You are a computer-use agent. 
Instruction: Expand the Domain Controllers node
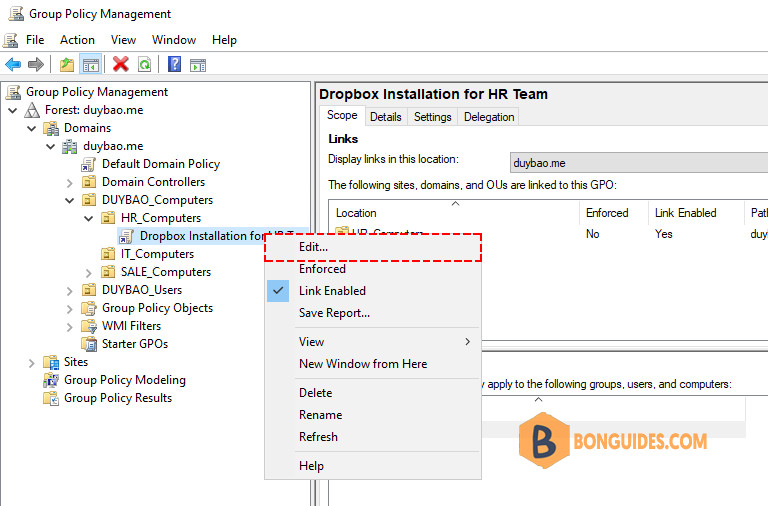pos(70,183)
